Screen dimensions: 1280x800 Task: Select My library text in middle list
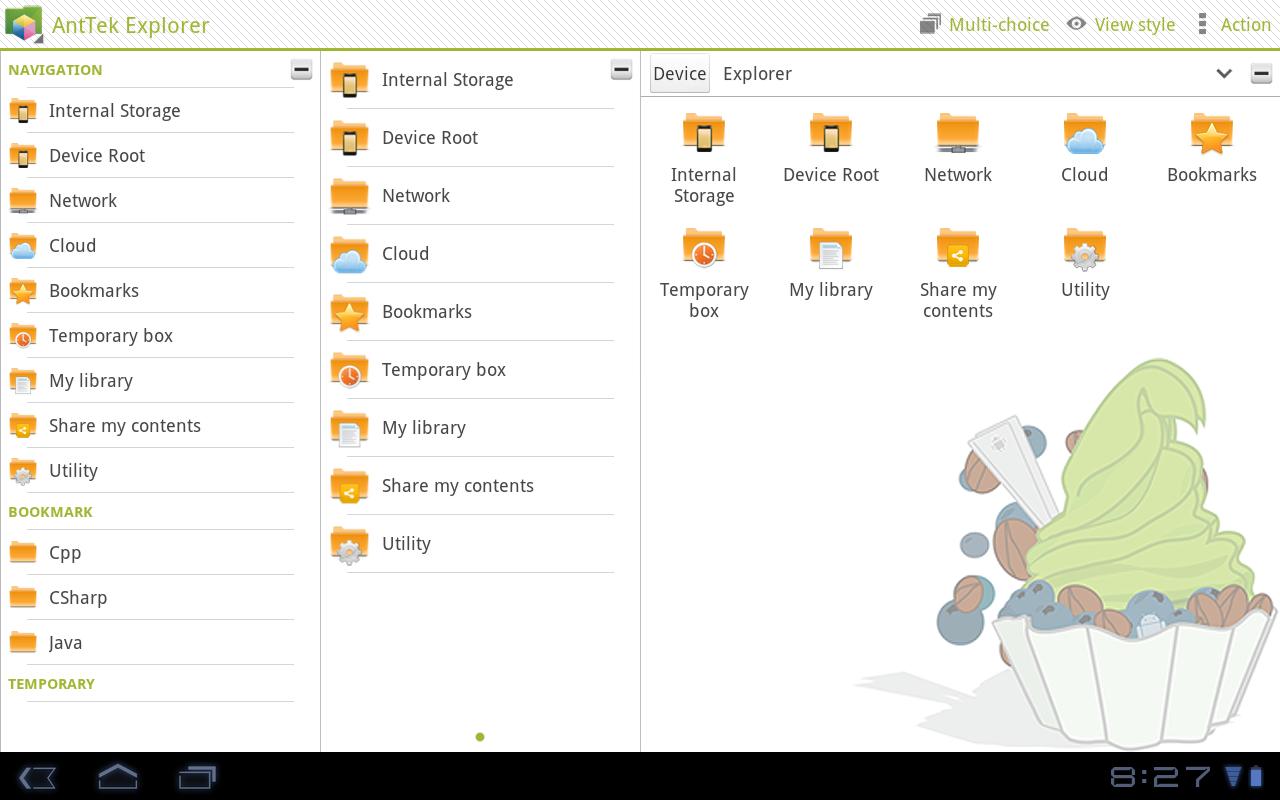coord(424,428)
